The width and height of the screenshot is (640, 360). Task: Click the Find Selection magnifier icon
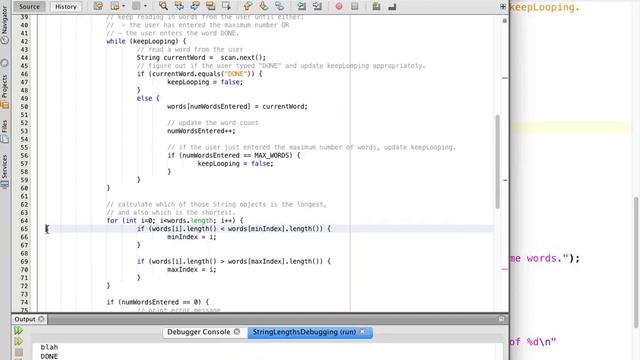click(163, 6)
